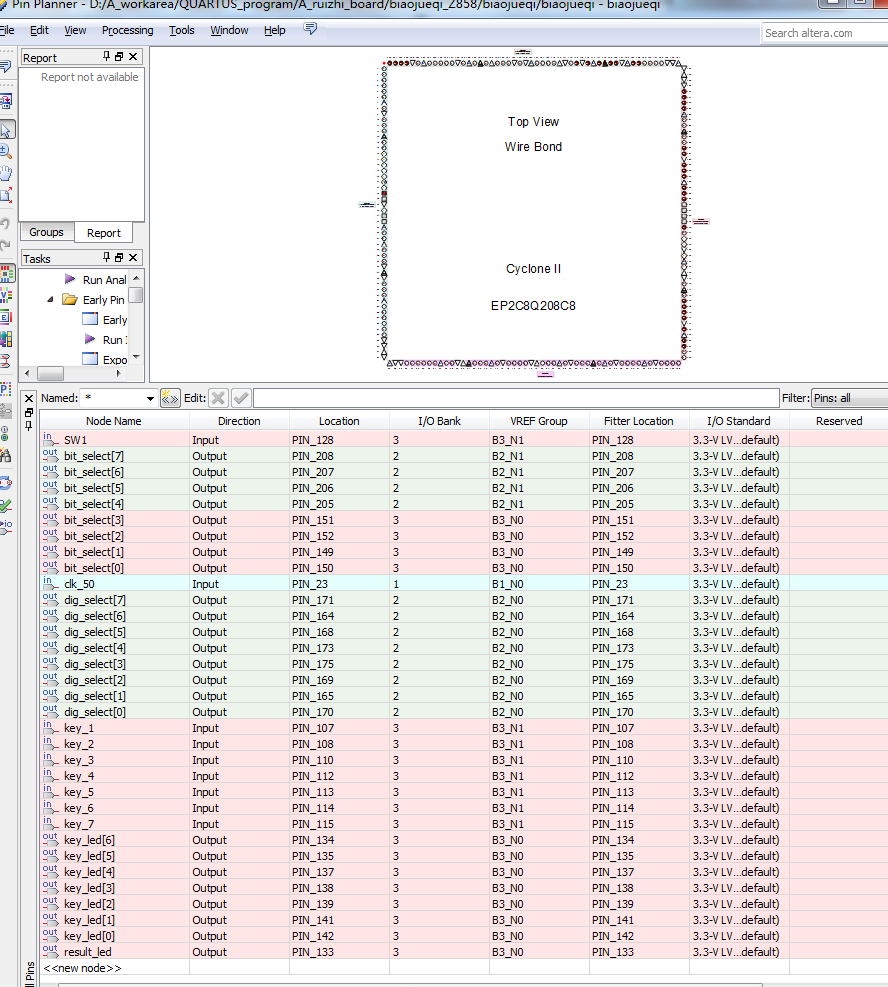888x987 pixels.
Task: Toggle the edges 'E' view icon
Action: pos(6,317)
